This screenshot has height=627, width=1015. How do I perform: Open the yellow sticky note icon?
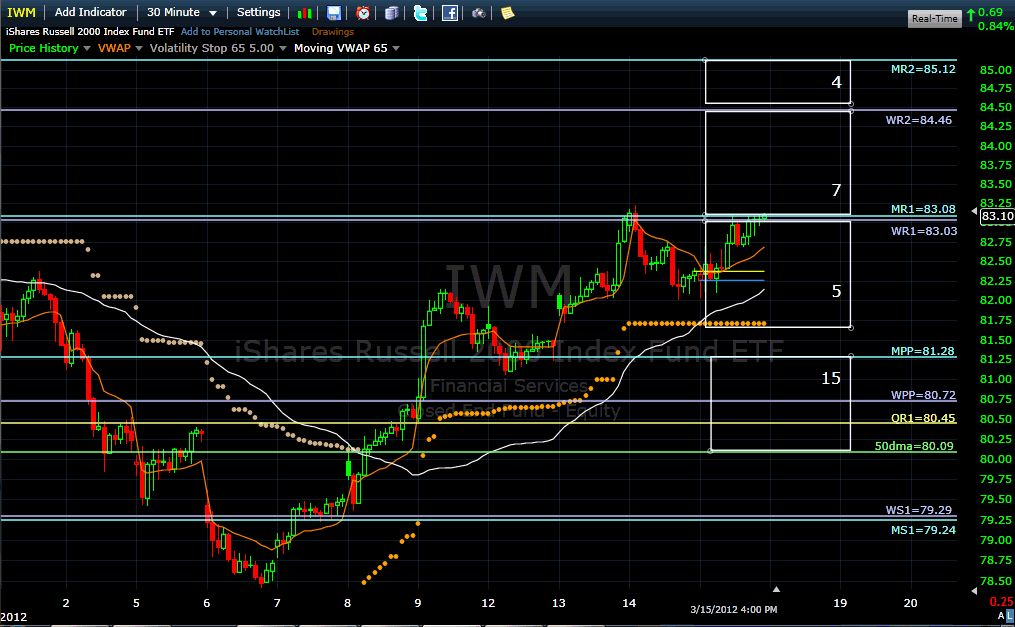click(508, 13)
